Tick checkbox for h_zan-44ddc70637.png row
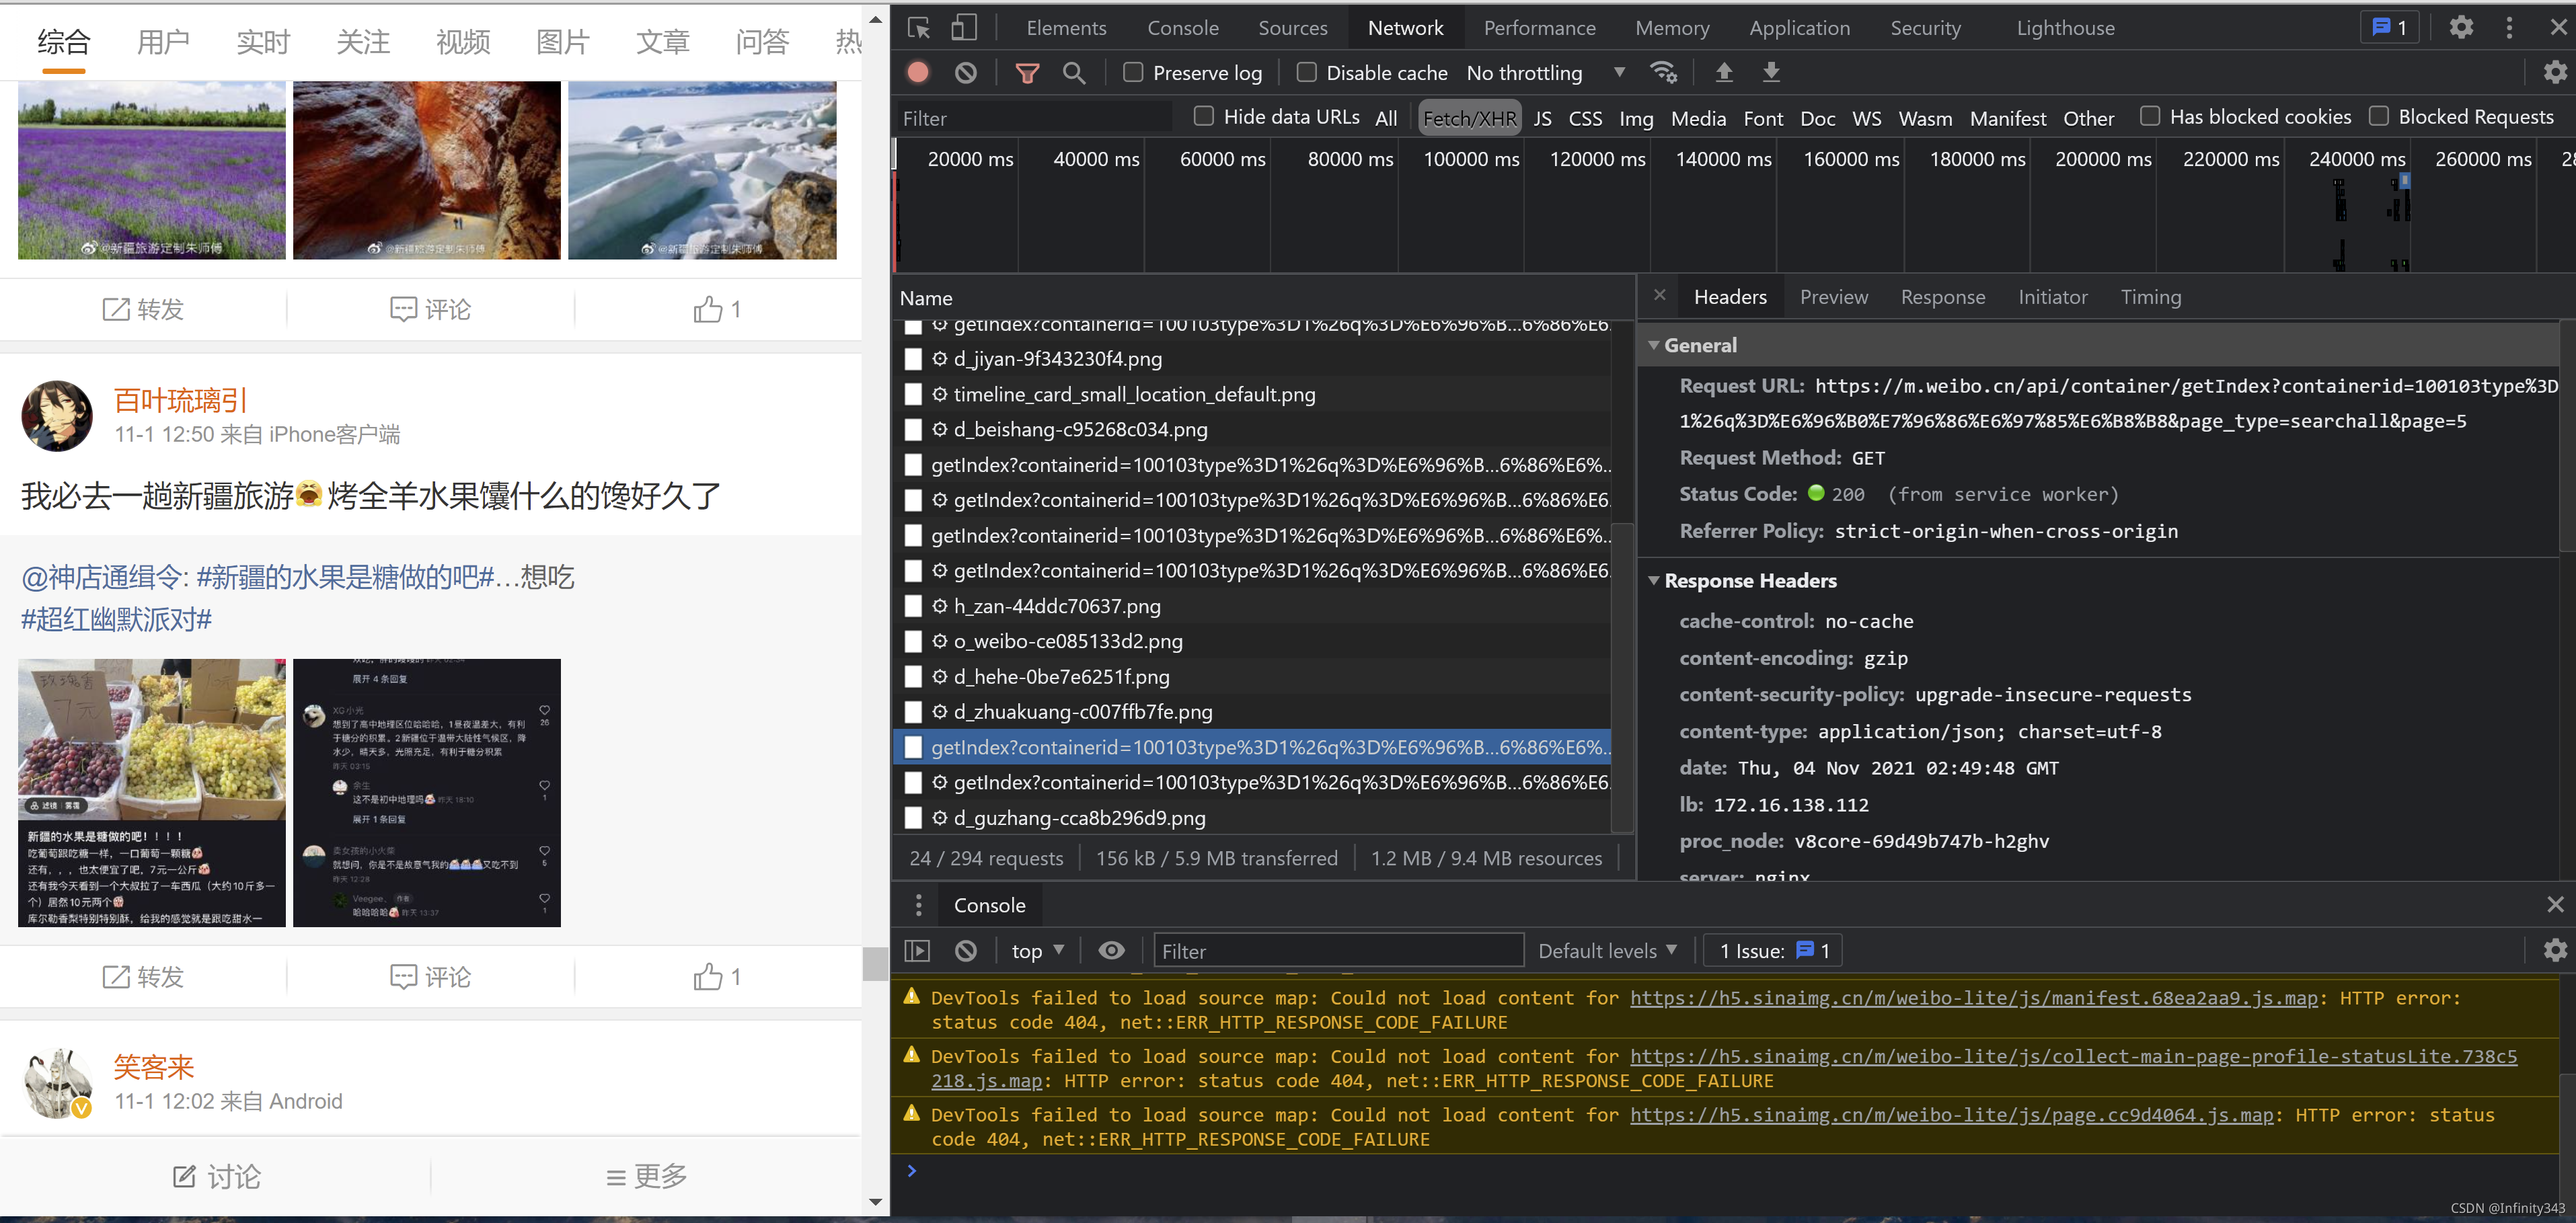 coord(913,606)
